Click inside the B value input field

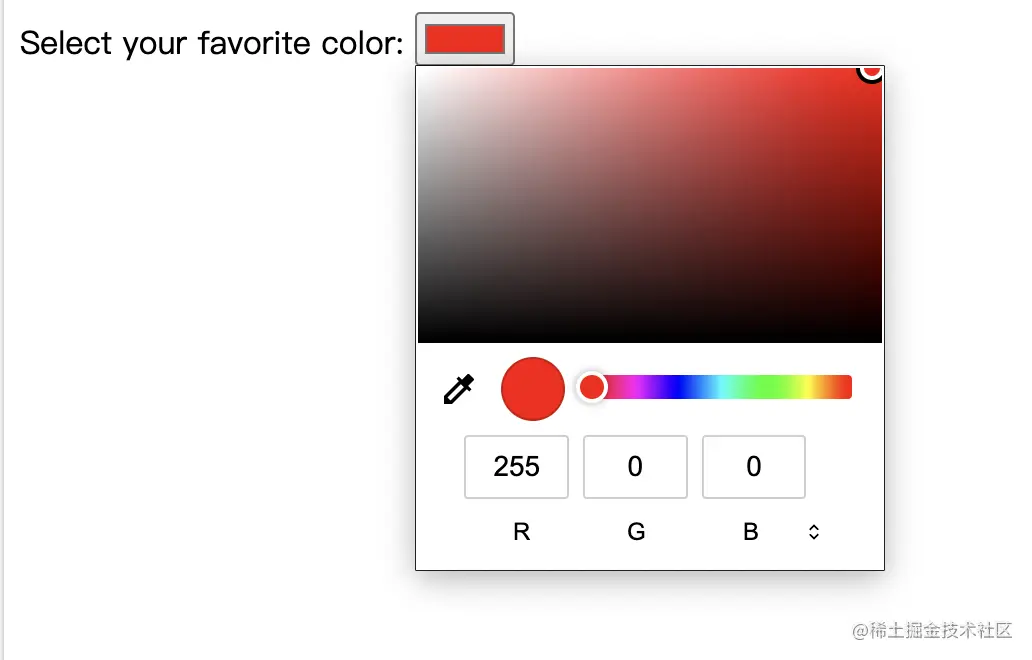(753, 467)
